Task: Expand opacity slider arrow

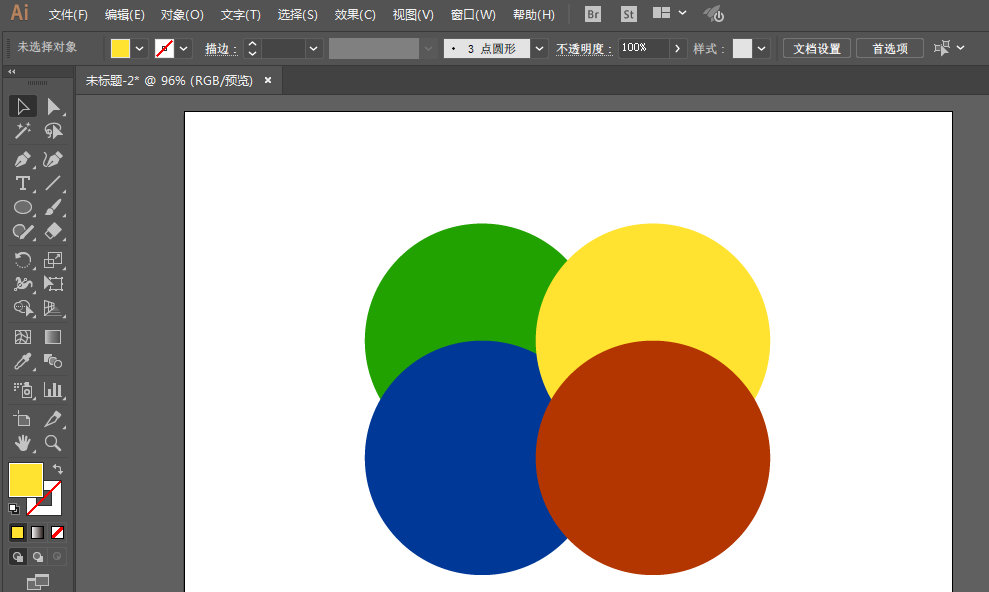Action: [x=677, y=49]
